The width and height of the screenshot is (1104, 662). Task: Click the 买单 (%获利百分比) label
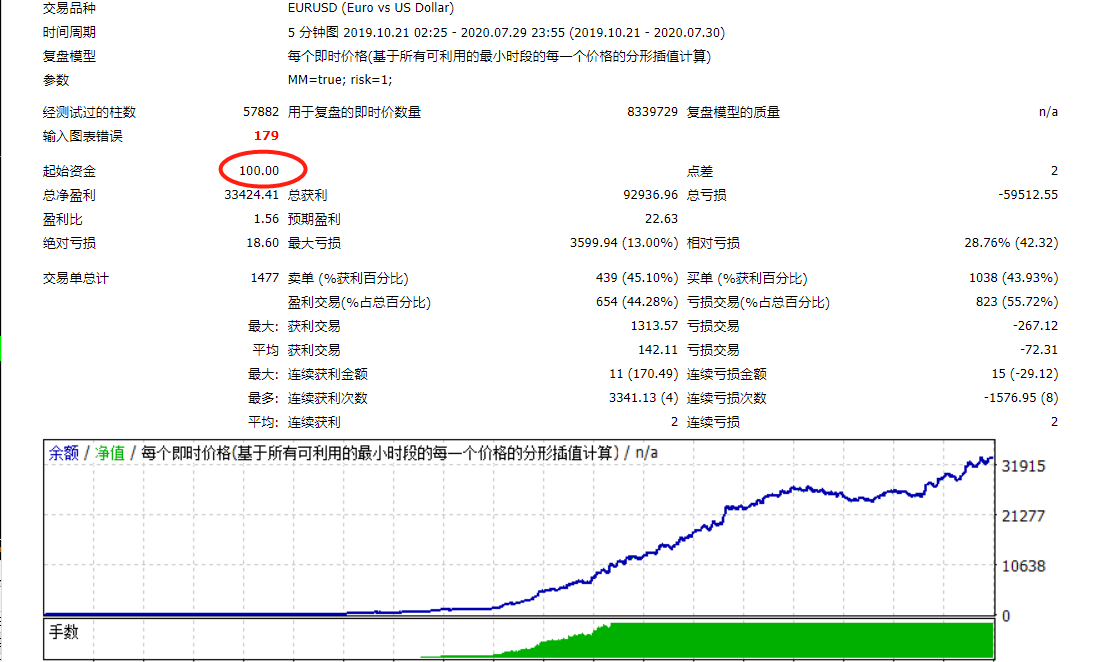747,278
